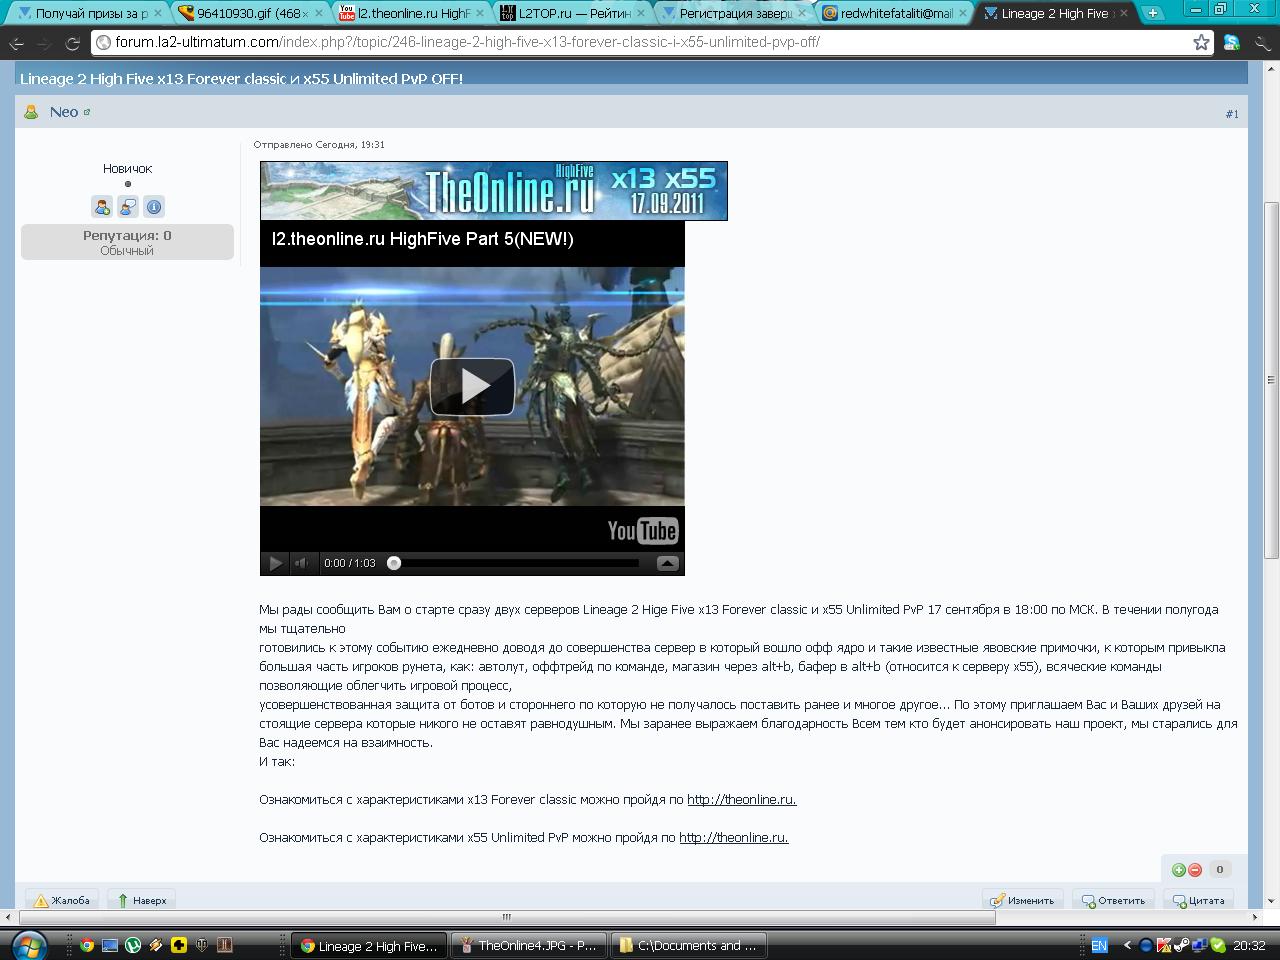Open the Neo user profile link
1280x960 pixels.
[64, 112]
